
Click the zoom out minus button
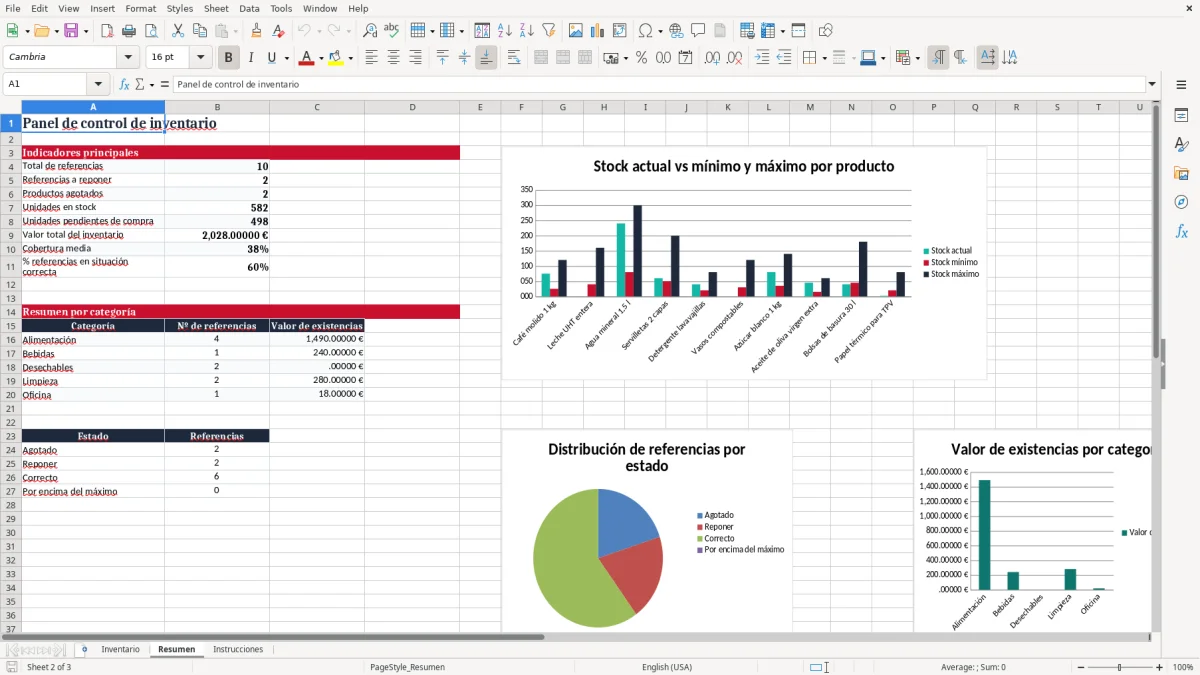coord(1081,667)
